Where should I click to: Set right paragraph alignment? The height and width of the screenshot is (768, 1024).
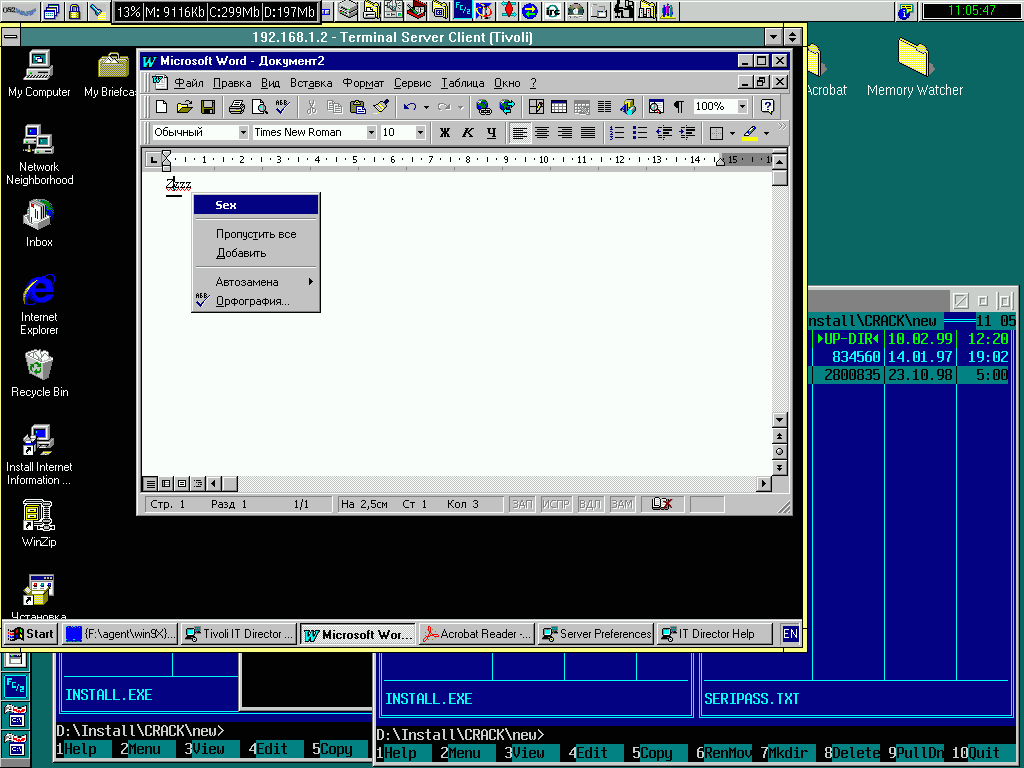click(565, 133)
